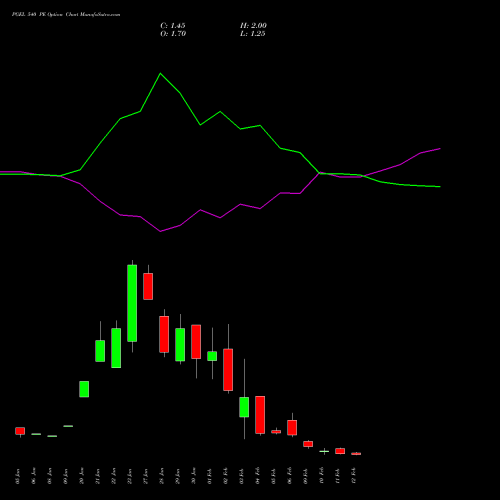The height and width of the screenshot is (500, 500).
Task: Select the 20 Jan date label
Action: (x=82, y=476)
